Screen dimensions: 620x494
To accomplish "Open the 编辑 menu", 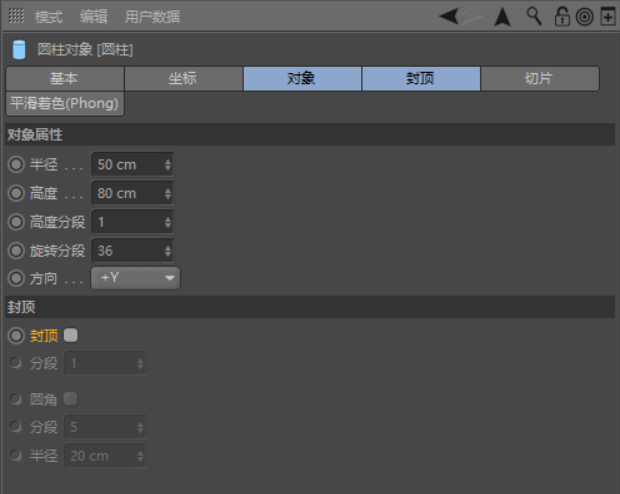I will pyautogui.click(x=93, y=17).
